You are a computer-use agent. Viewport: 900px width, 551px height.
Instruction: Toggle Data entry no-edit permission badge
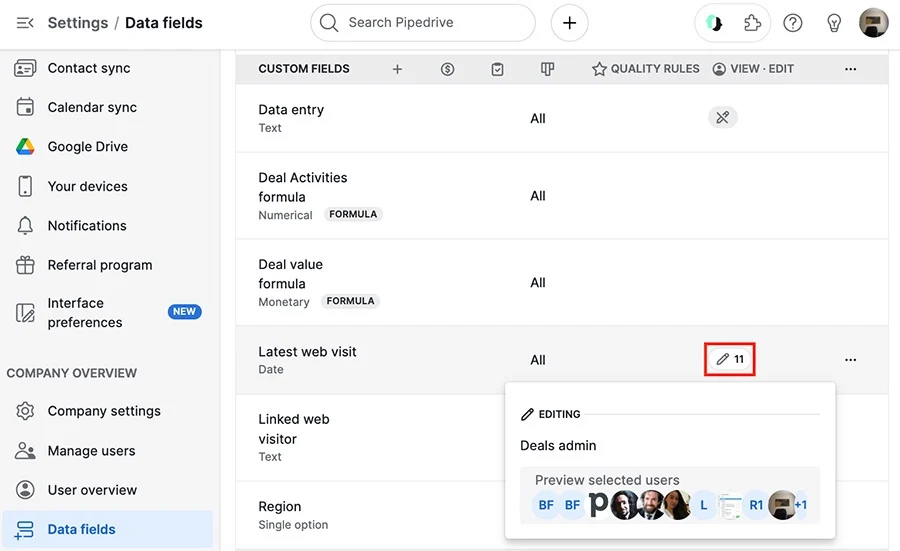pyautogui.click(x=723, y=118)
